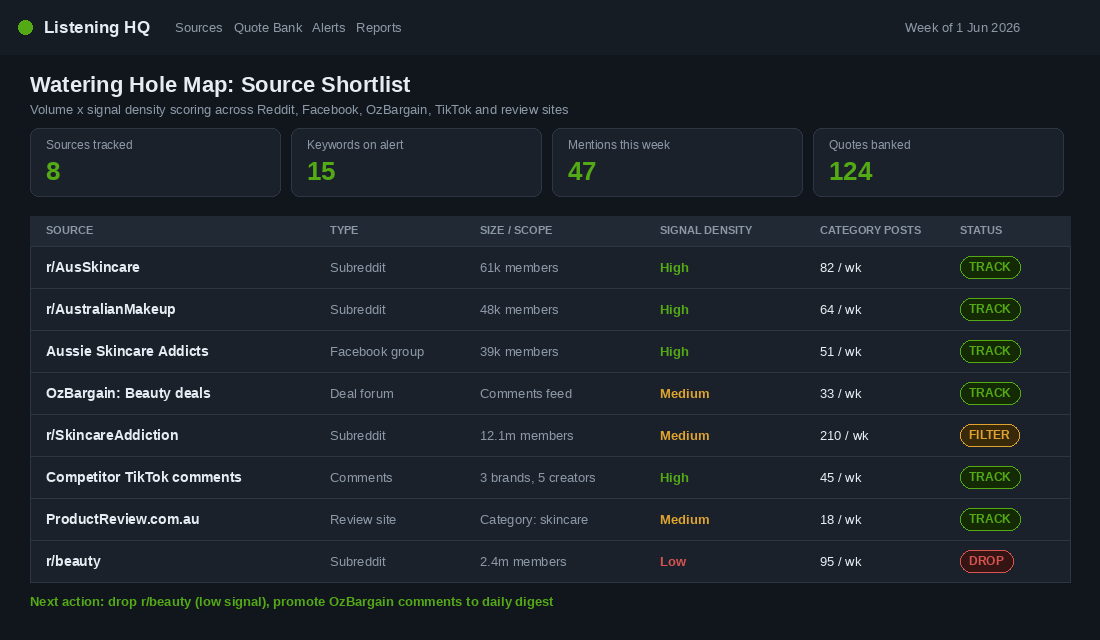Click the 61k members cell
Image resolution: width=1100 pixels, height=640 pixels.
519,267
